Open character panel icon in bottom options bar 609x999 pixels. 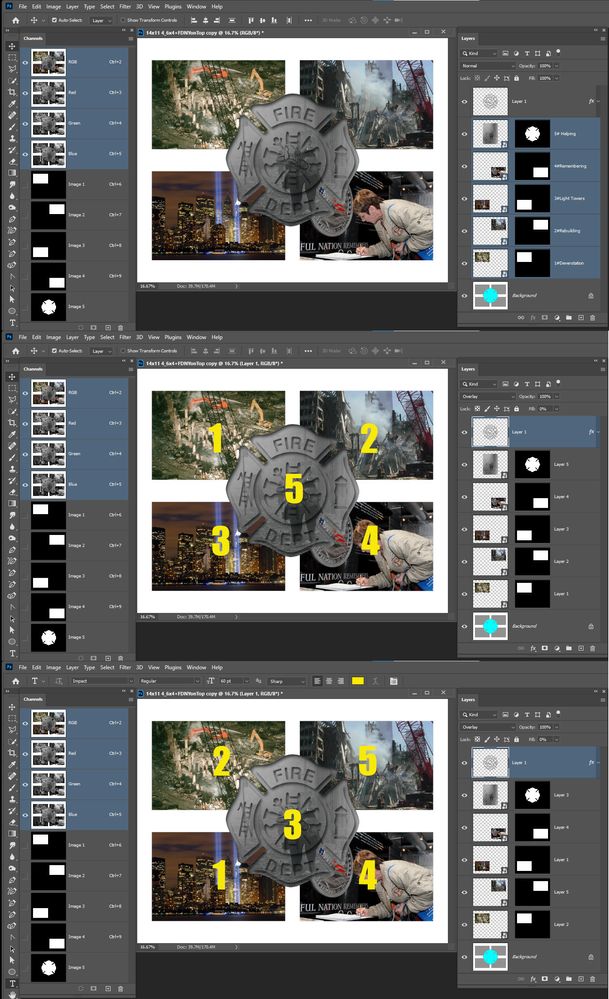pos(394,681)
